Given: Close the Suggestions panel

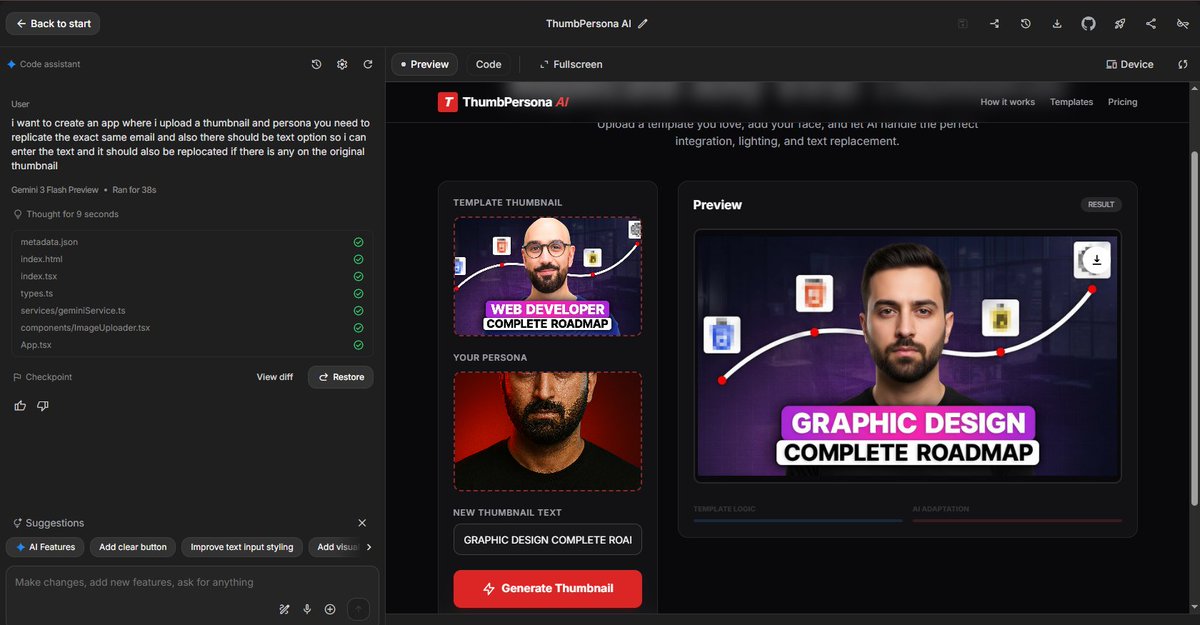Looking at the screenshot, I should 362,523.
